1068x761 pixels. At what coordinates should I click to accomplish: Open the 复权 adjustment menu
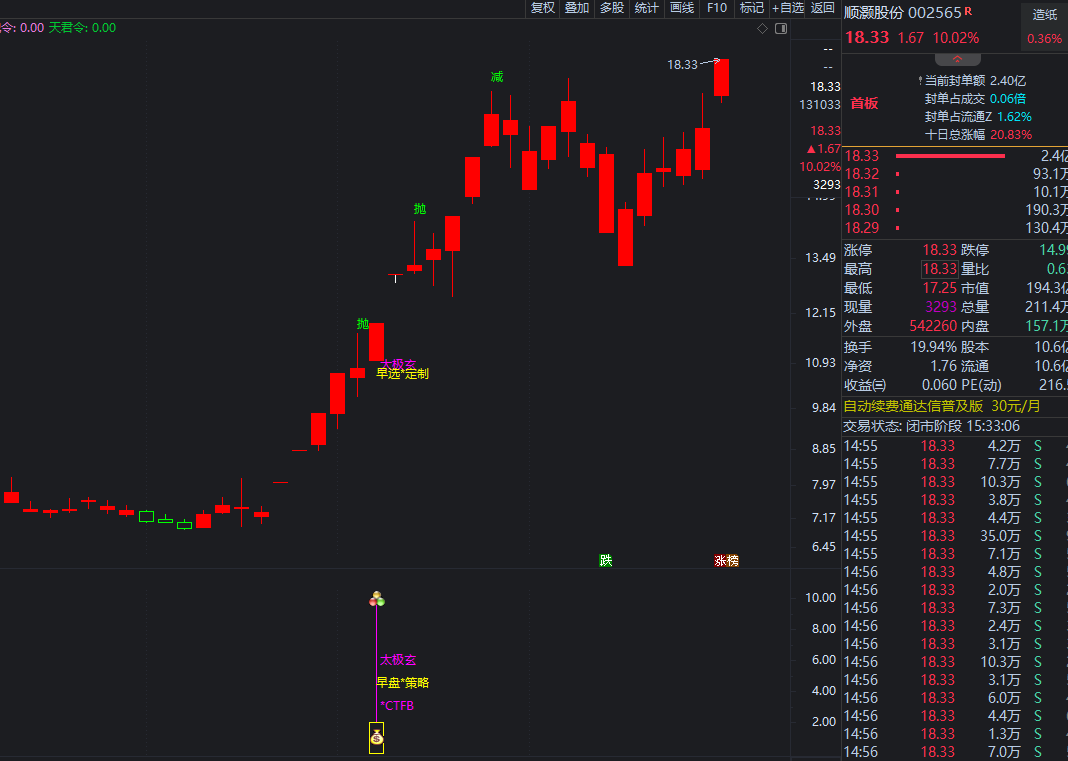click(543, 8)
